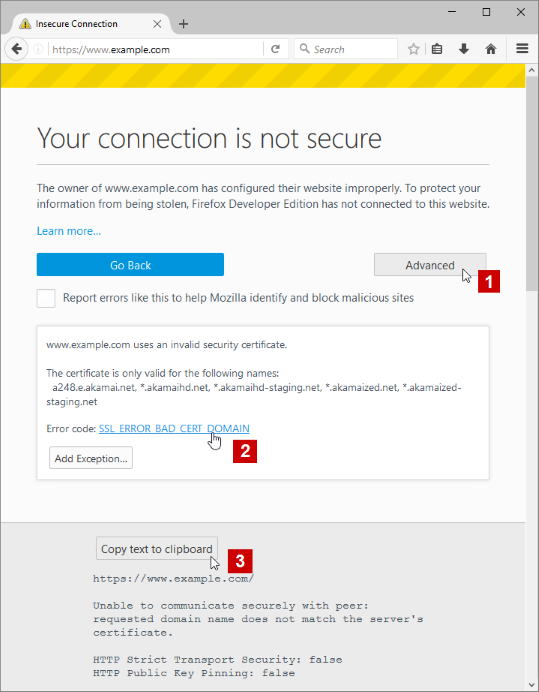Bookmark this page with the star icon
This screenshot has height=692, width=539.
(413, 49)
